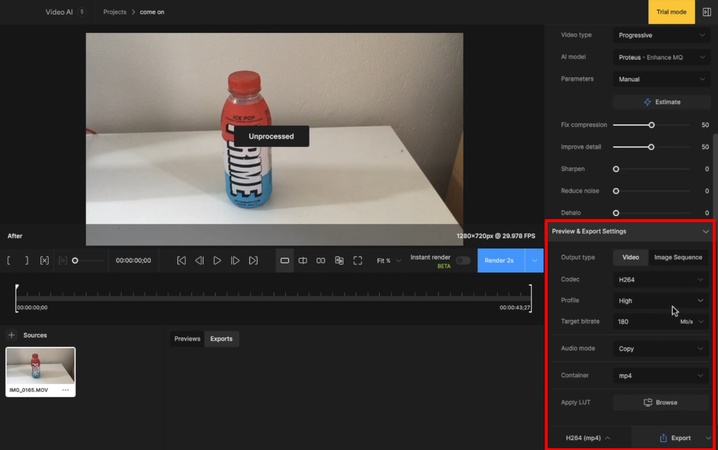Select Image Sequence output type
This screenshot has width=718, height=450.
(678, 257)
